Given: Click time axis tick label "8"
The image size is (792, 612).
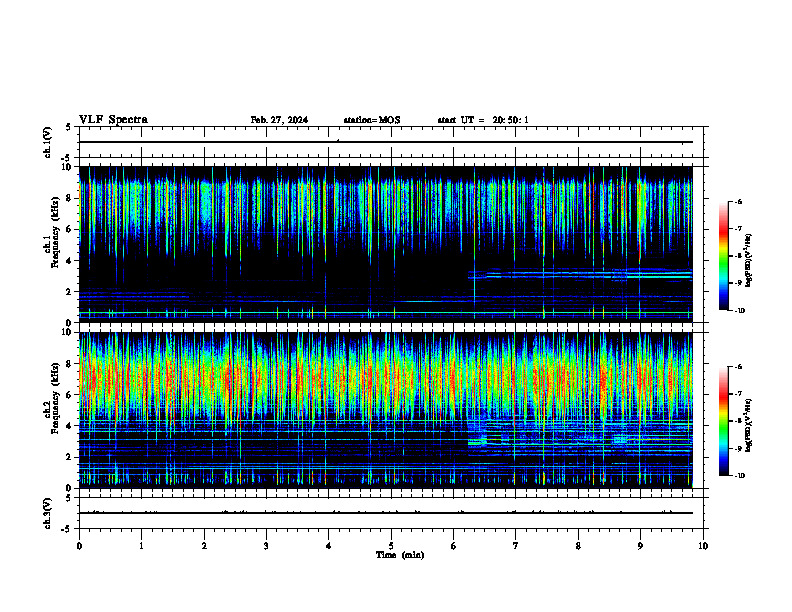Looking at the screenshot, I should 578,546.
